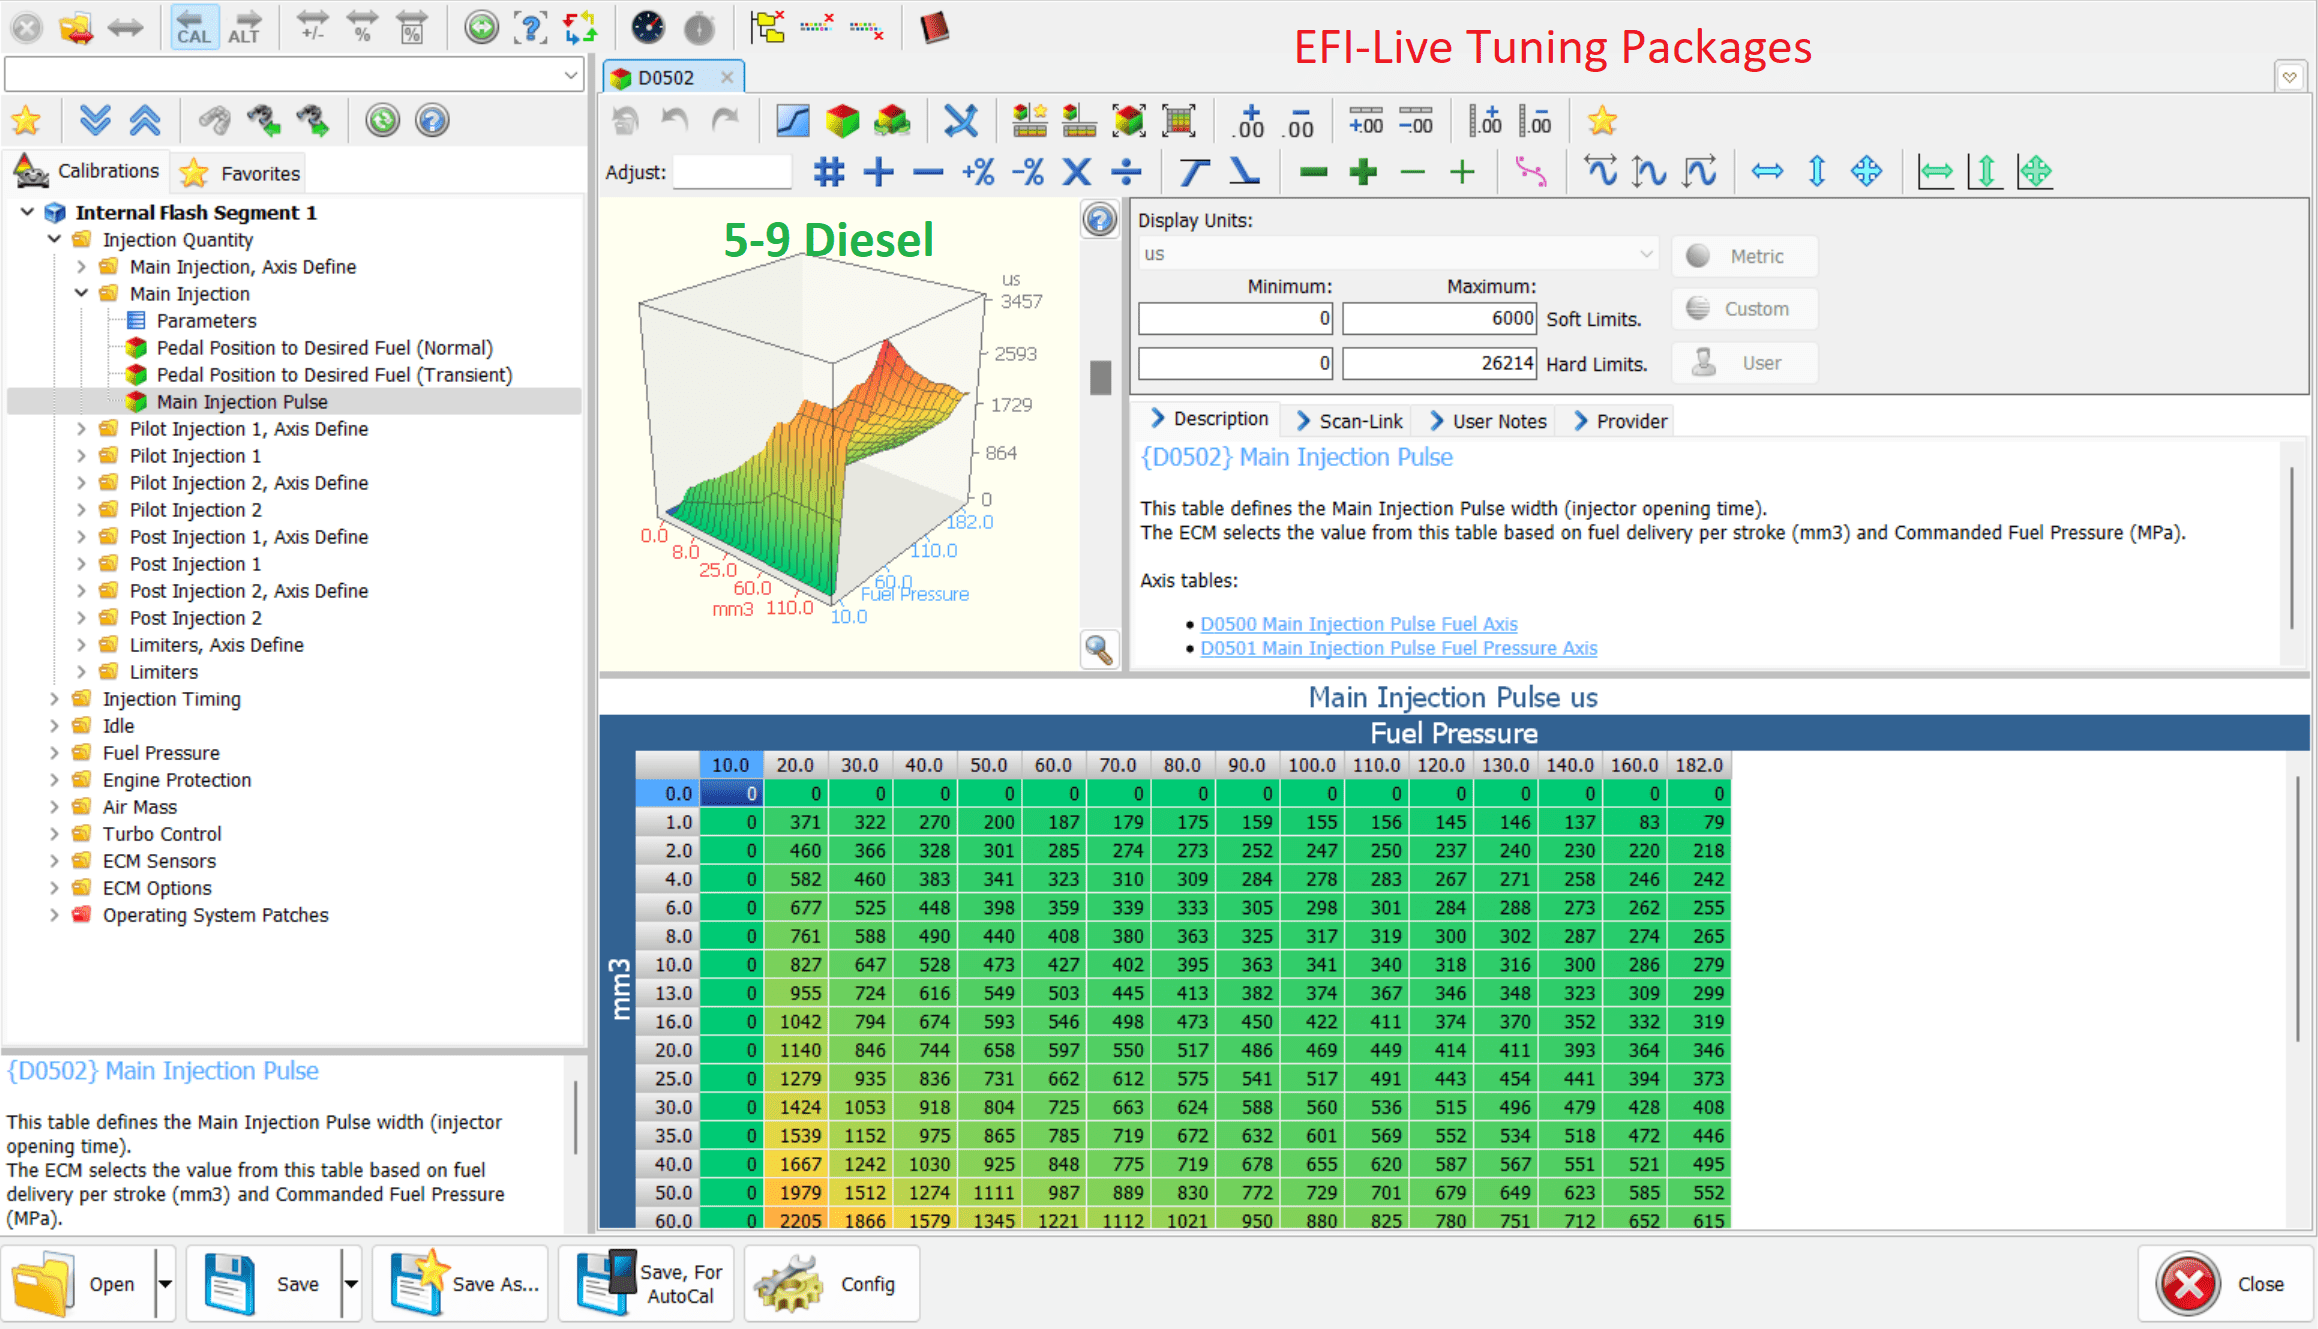Click the blue vertical double arrow fill icon

pyautogui.click(x=1817, y=172)
